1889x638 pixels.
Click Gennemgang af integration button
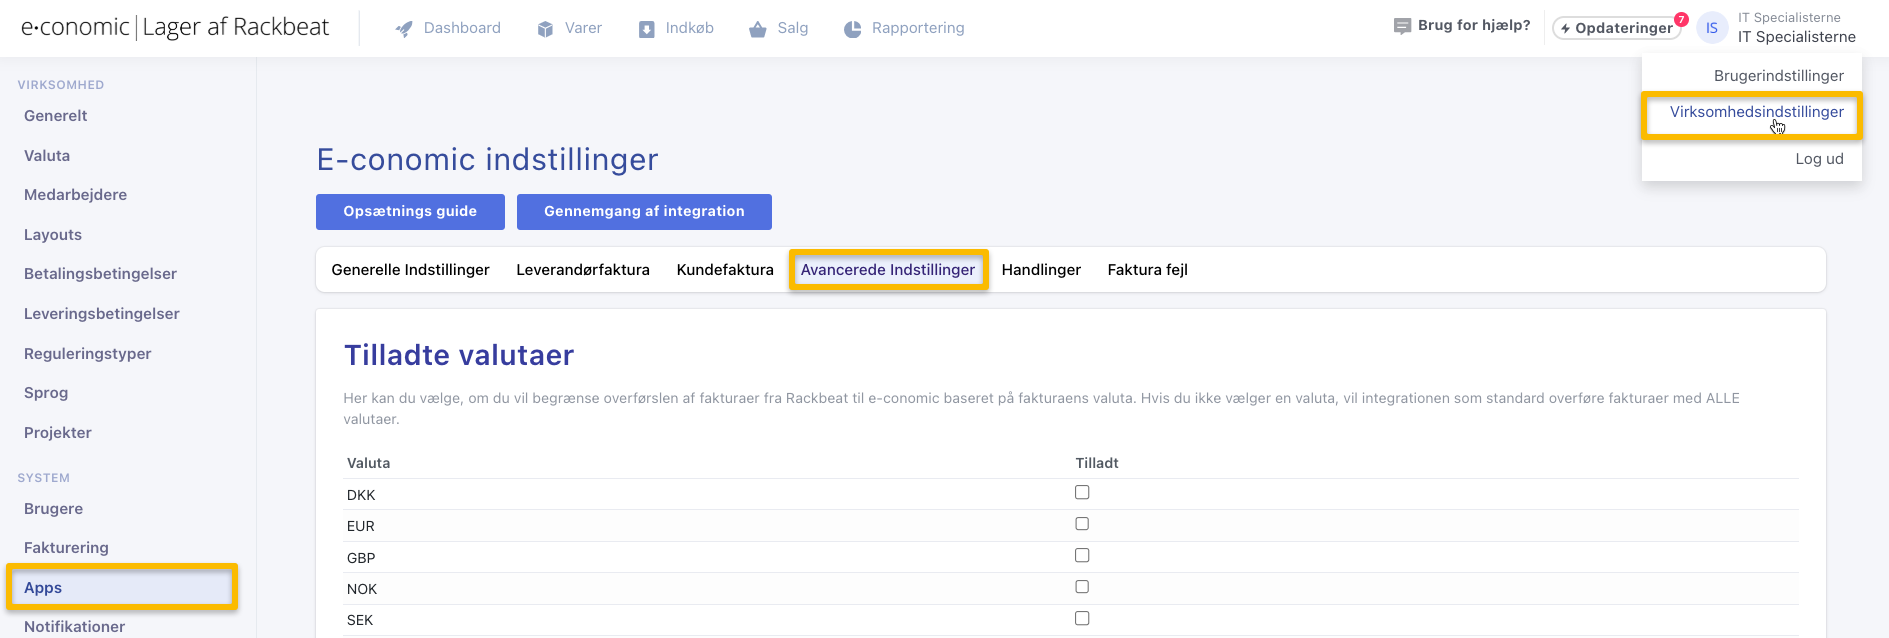644,212
